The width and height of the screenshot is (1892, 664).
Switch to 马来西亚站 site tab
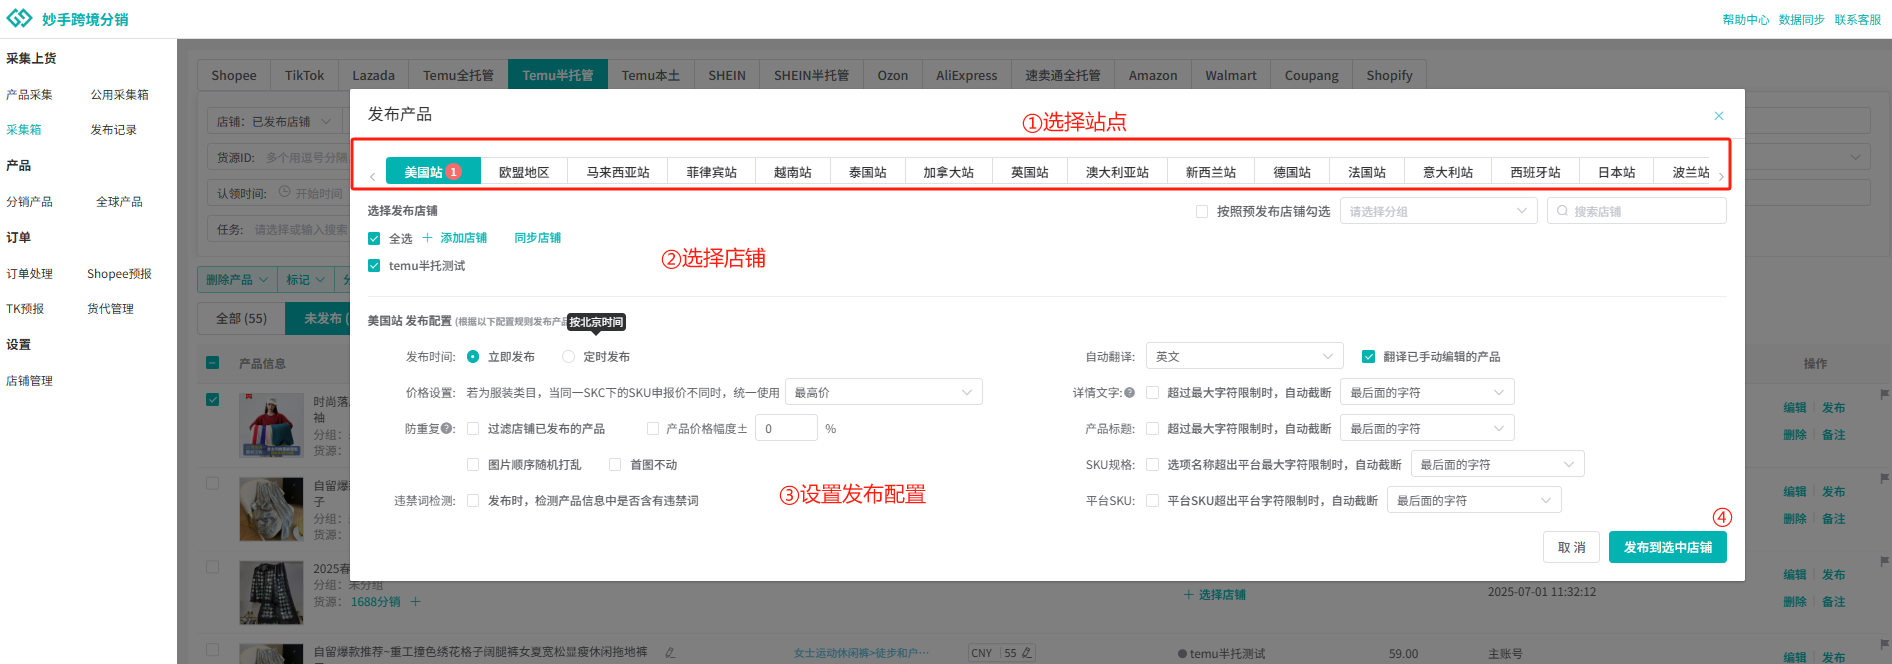618,172
